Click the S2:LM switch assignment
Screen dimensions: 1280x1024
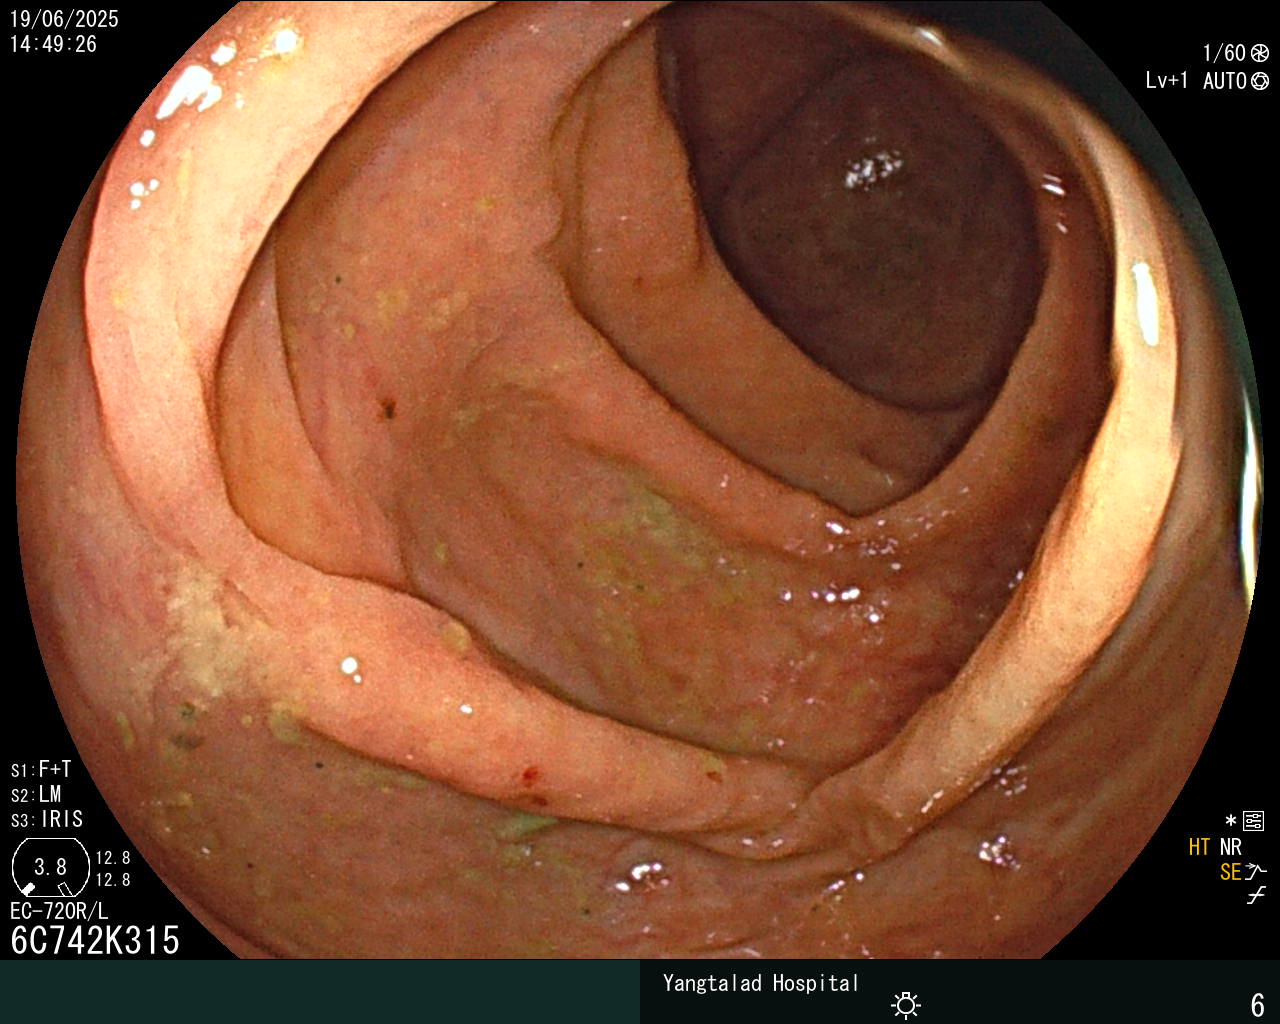point(36,794)
